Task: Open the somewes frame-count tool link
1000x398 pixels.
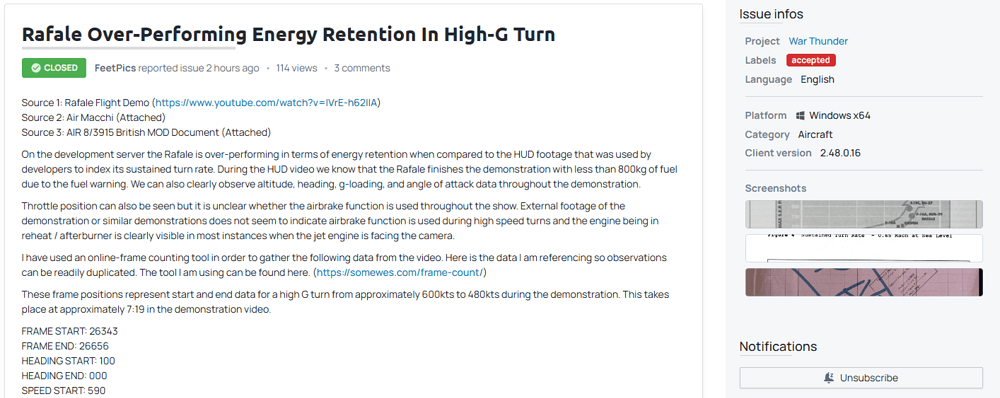Action: pos(401,273)
